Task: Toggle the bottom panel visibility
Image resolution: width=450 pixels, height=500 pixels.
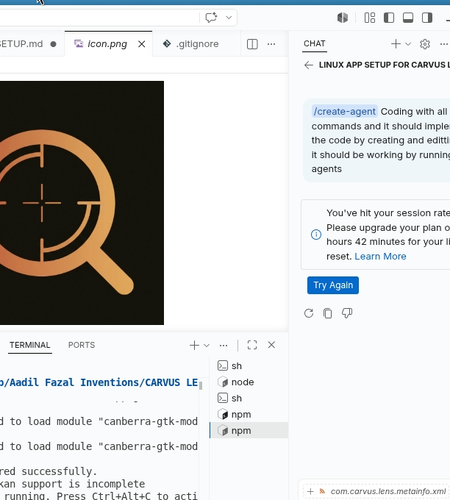Action: pos(408,17)
